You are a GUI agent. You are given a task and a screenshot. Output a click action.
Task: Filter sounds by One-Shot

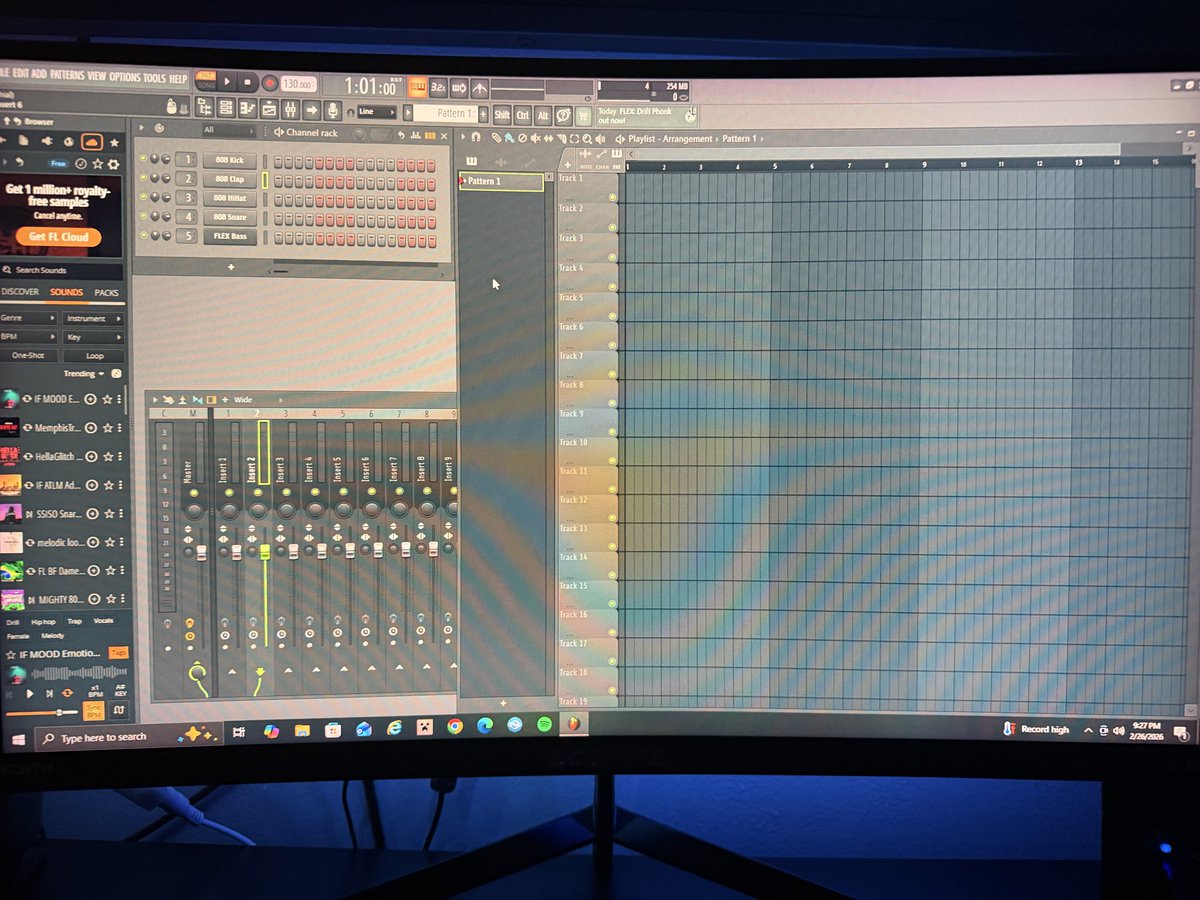pos(28,356)
